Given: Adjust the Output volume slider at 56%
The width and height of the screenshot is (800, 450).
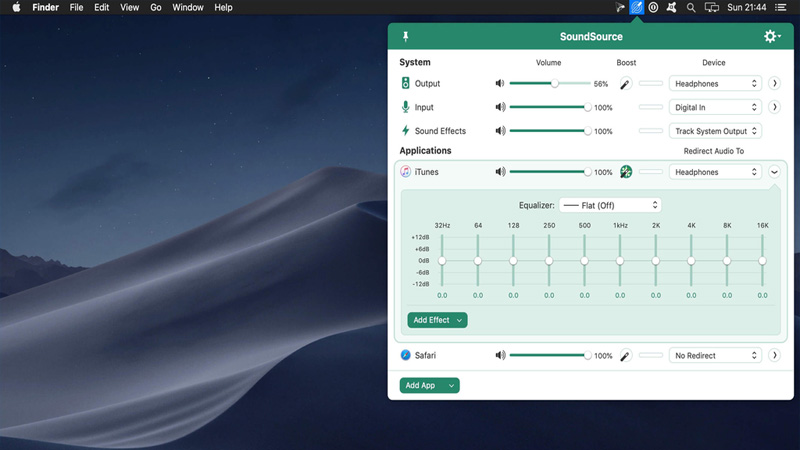Looking at the screenshot, I should pos(550,83).
